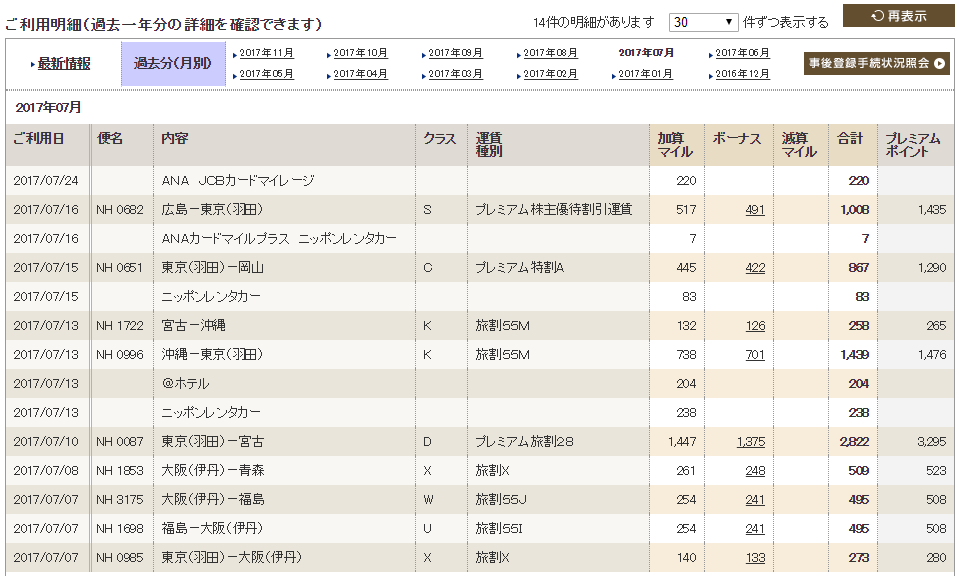Click bonus miles 126 link
This screenshot has height=576, width=959.
pyautogui.click(x=755, y=326)
